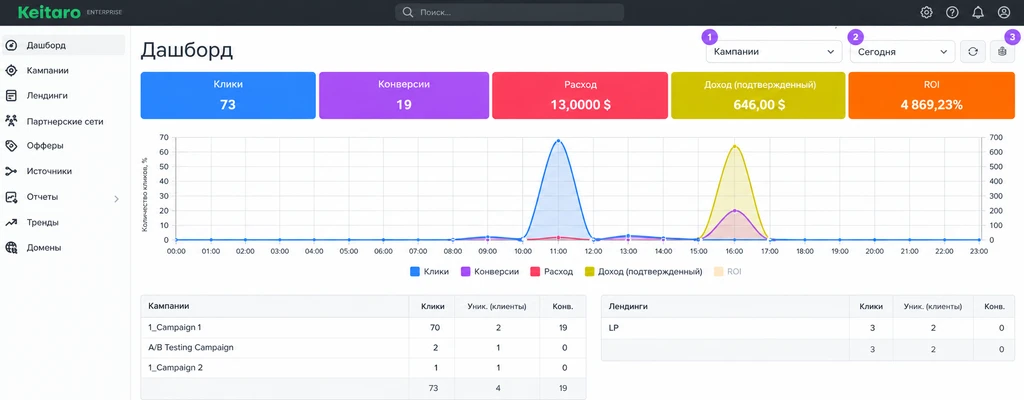The height and width of the screenshot is (400, 1024).
Task: Enable the ROI series in legend
Action: pos(728,271)
